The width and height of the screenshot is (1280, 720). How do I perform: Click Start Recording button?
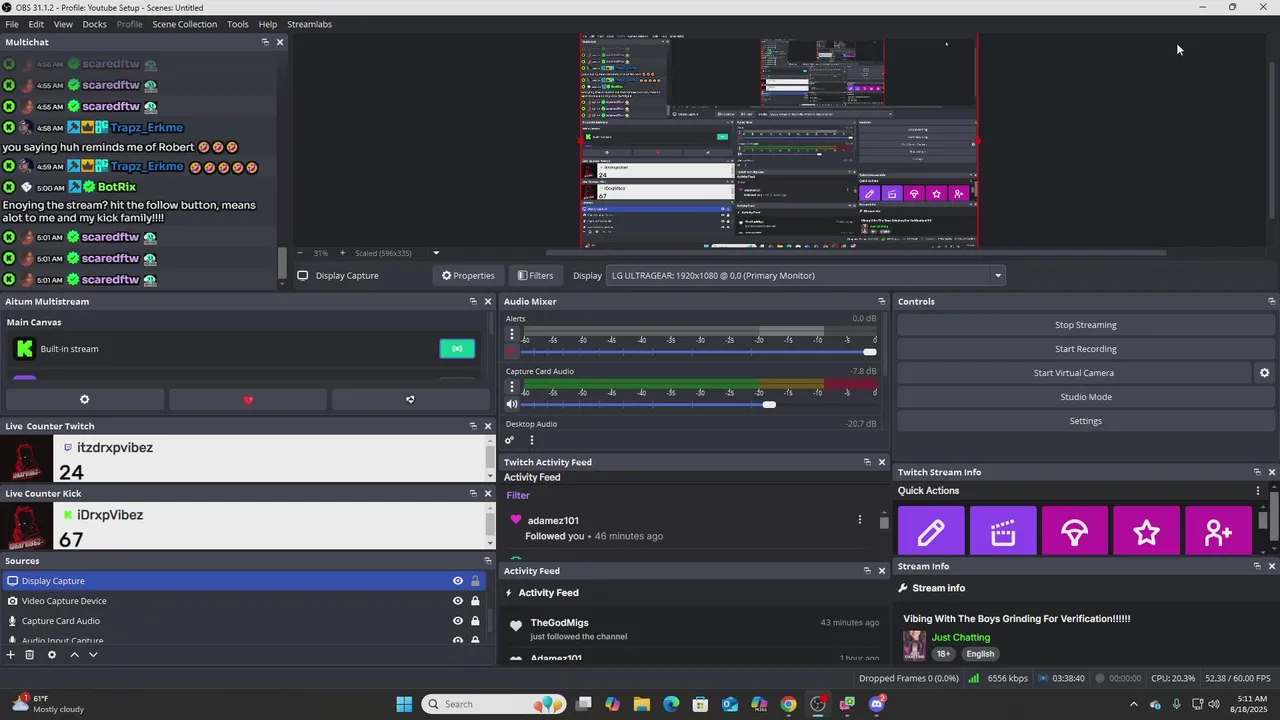click(x=1085, y=349)
